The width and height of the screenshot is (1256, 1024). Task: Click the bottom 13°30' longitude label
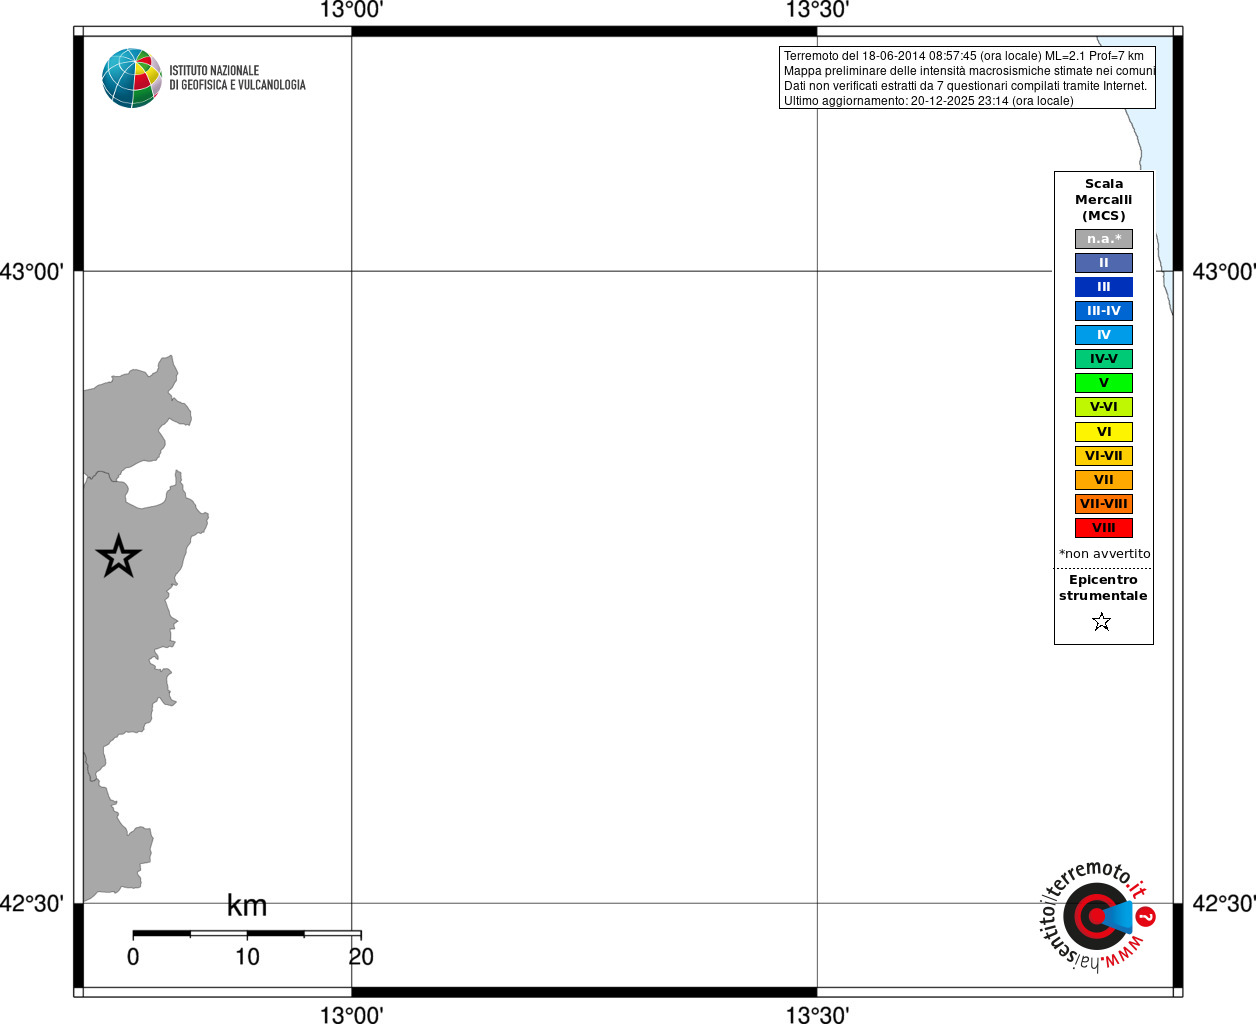tap(817, 1014)
